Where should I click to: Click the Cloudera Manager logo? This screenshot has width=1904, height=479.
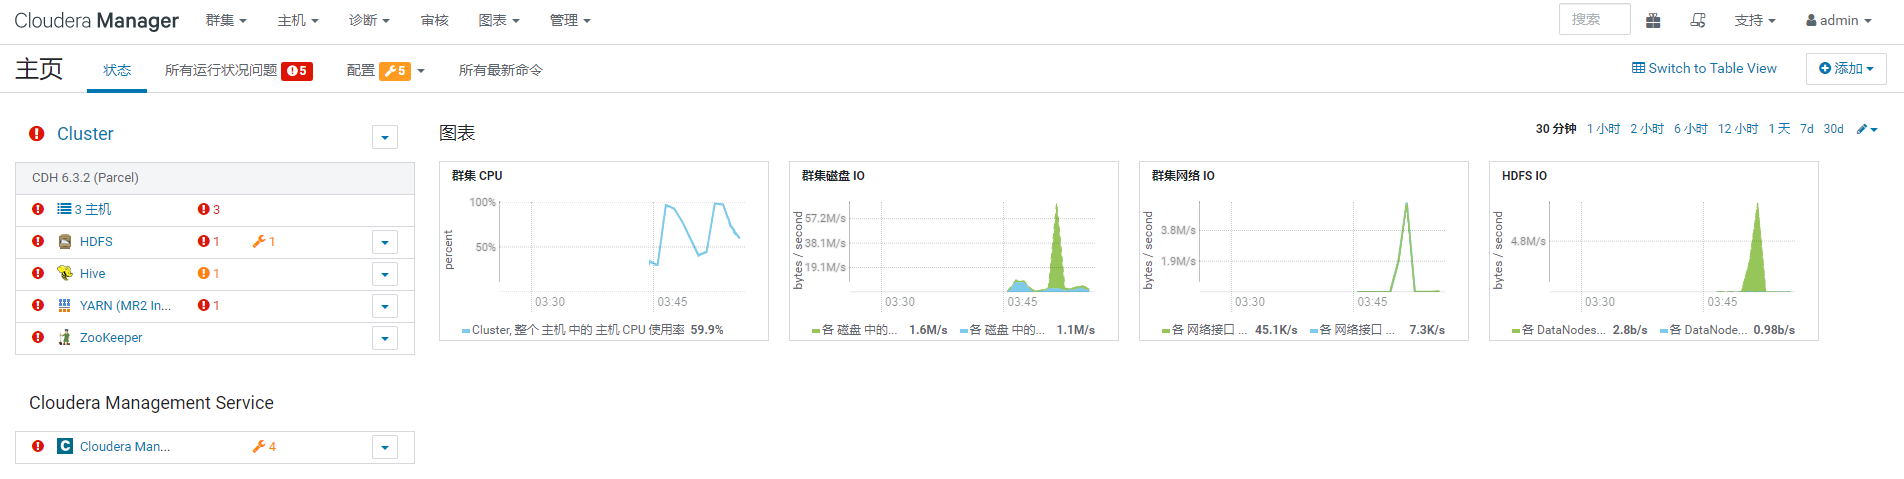[x=96, y=20]
